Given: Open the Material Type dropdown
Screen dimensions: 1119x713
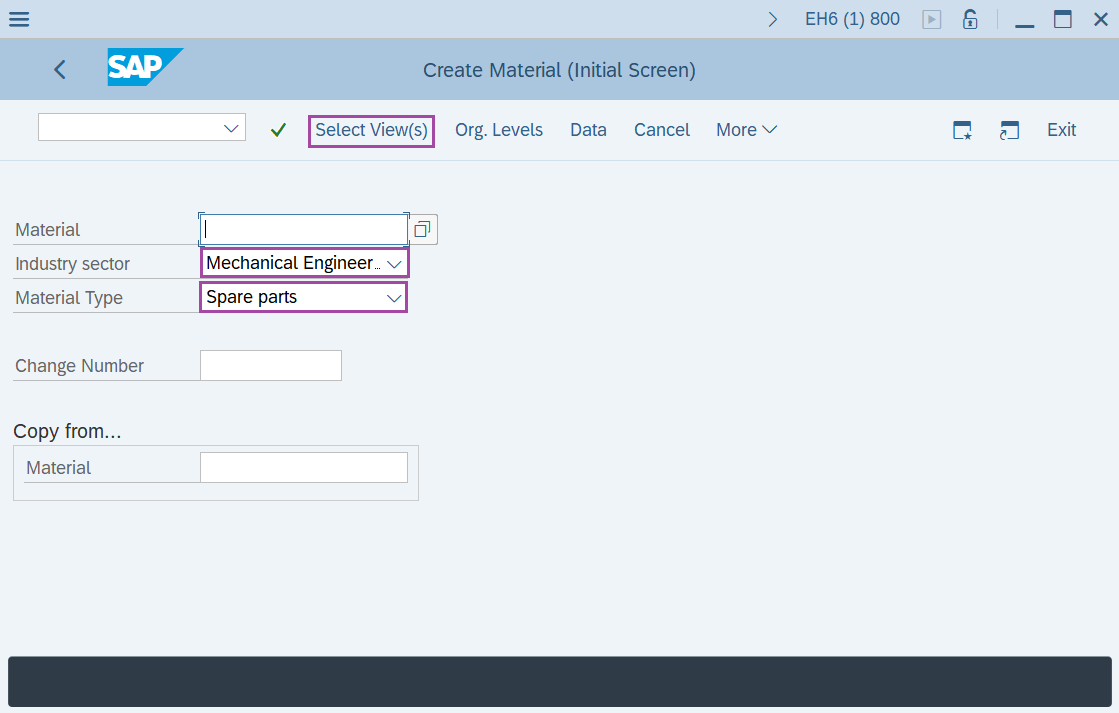Looking at the screenshot, I should click(x=394, y=296).
